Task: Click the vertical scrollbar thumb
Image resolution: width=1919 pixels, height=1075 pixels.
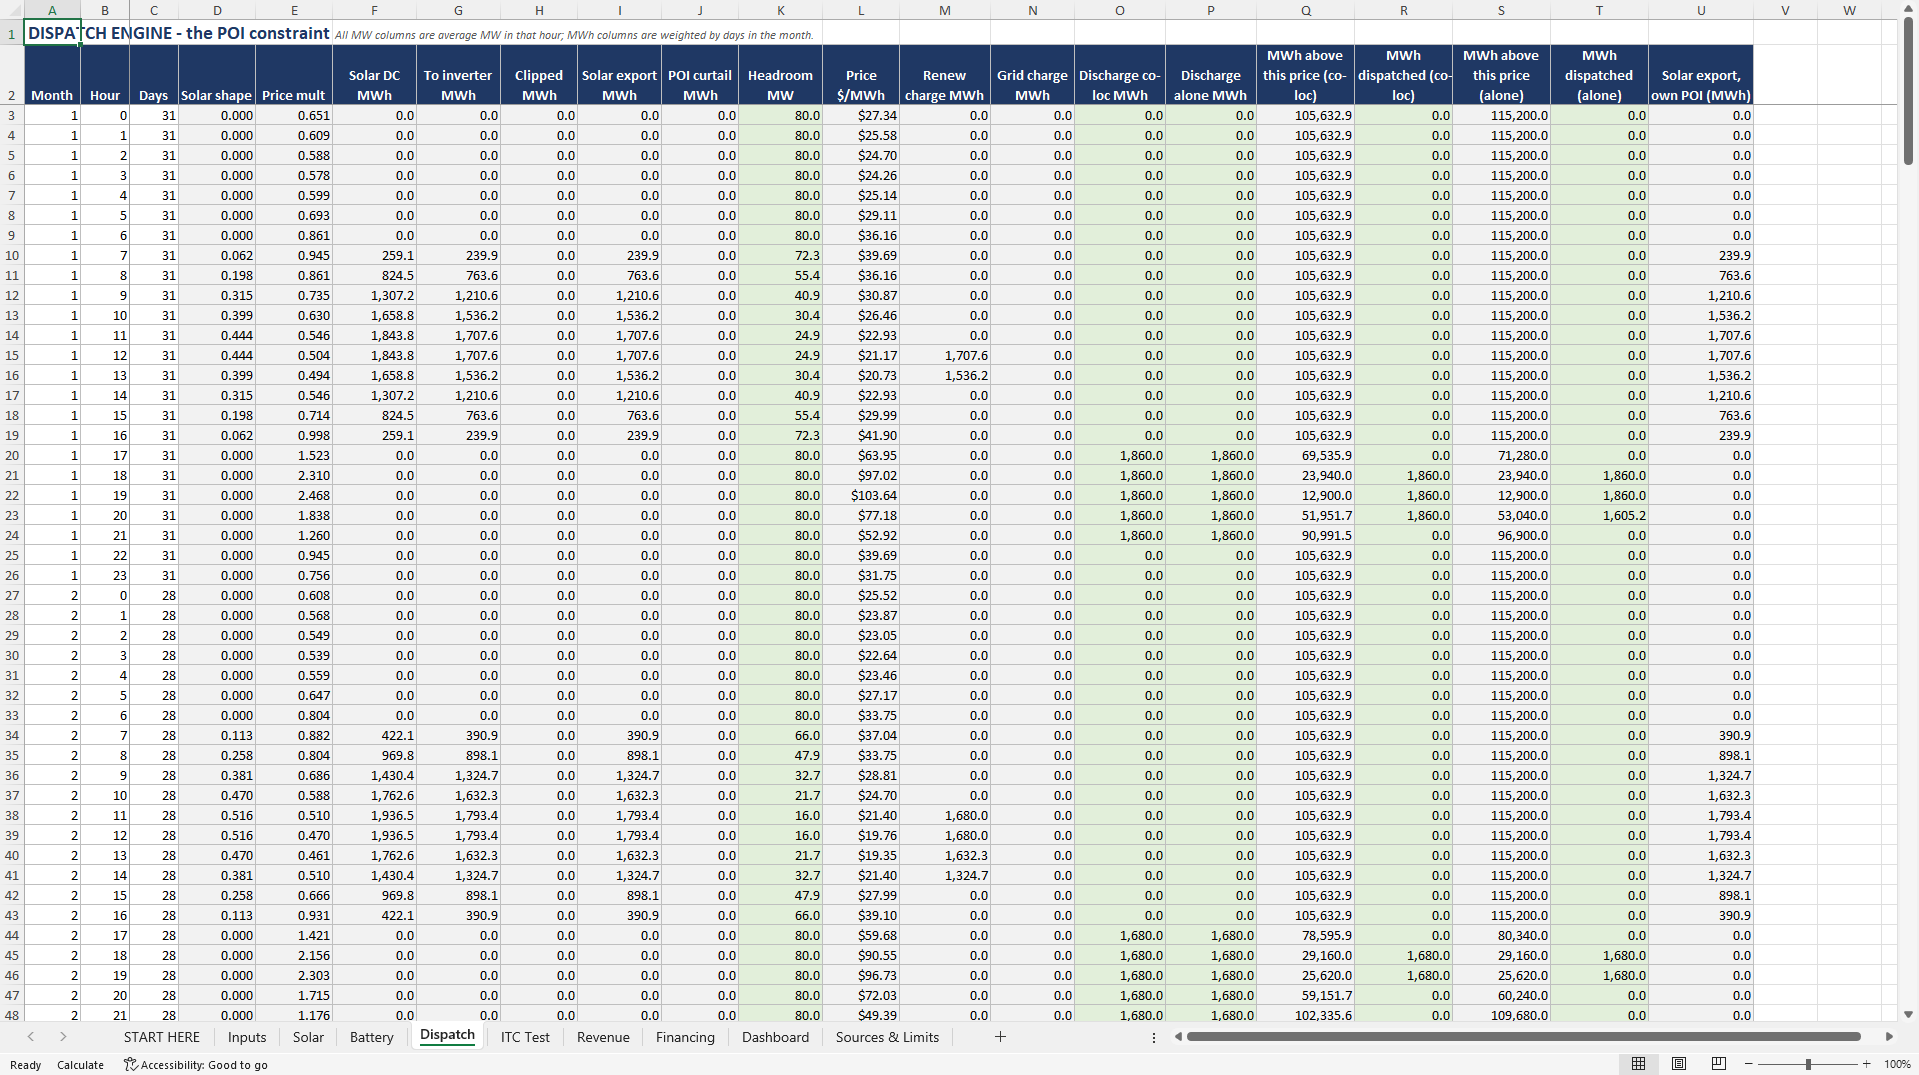Action: tap(1908, 90)
